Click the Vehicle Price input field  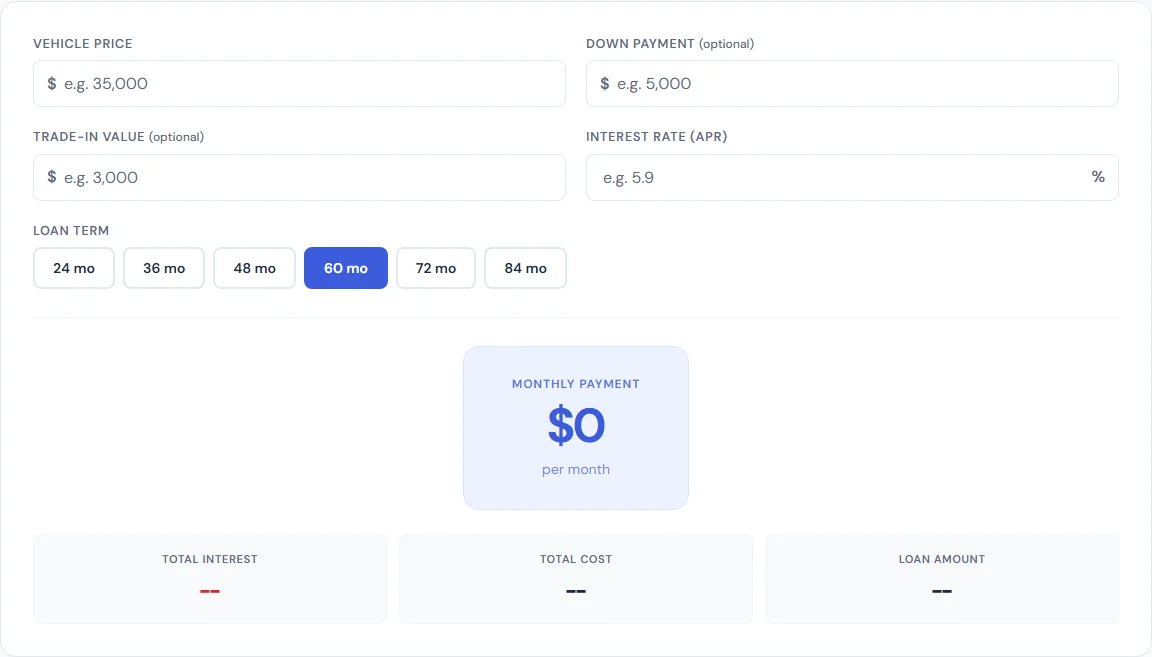point(299,83)
